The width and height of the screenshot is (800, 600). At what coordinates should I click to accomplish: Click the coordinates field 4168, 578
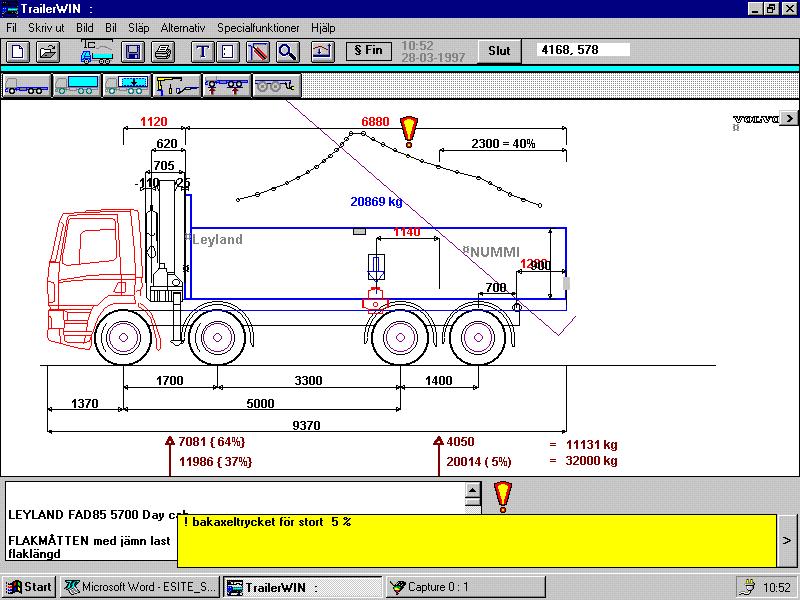pos(583,49)
